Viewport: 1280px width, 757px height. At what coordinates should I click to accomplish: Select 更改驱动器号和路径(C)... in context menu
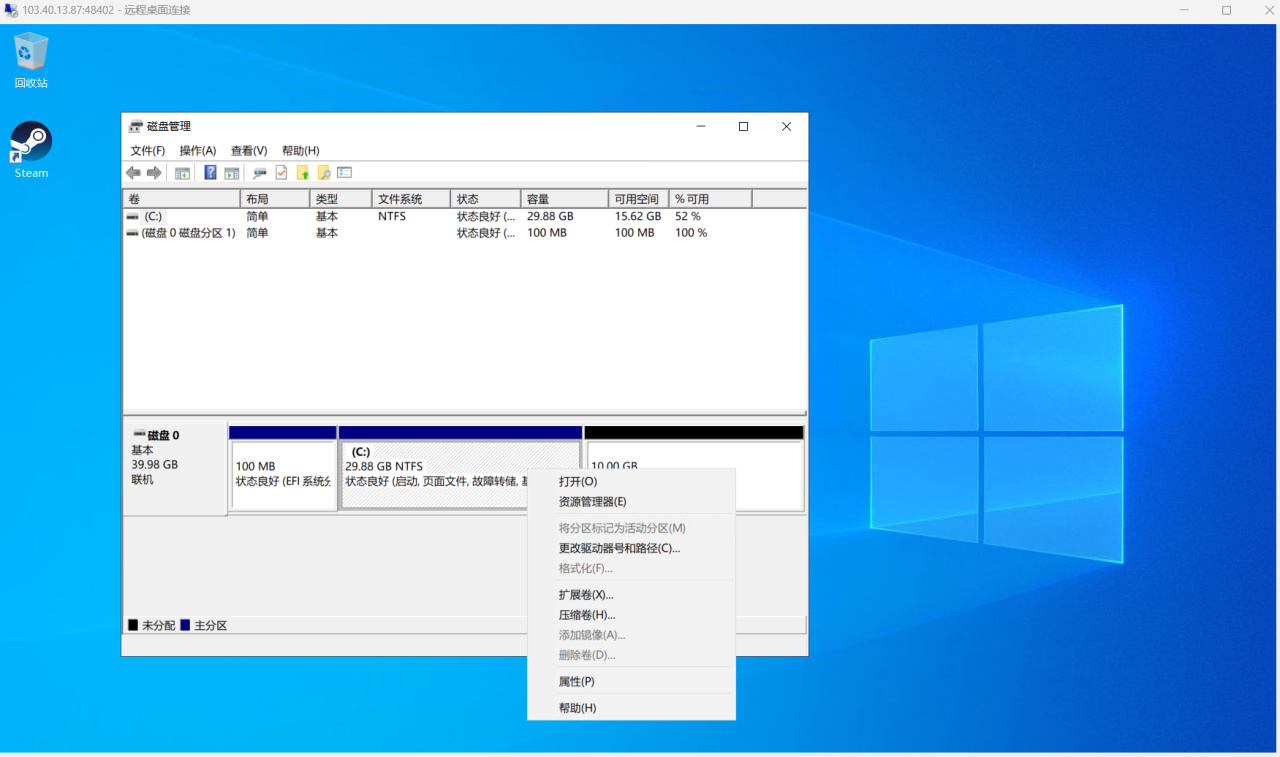(619, 548)
